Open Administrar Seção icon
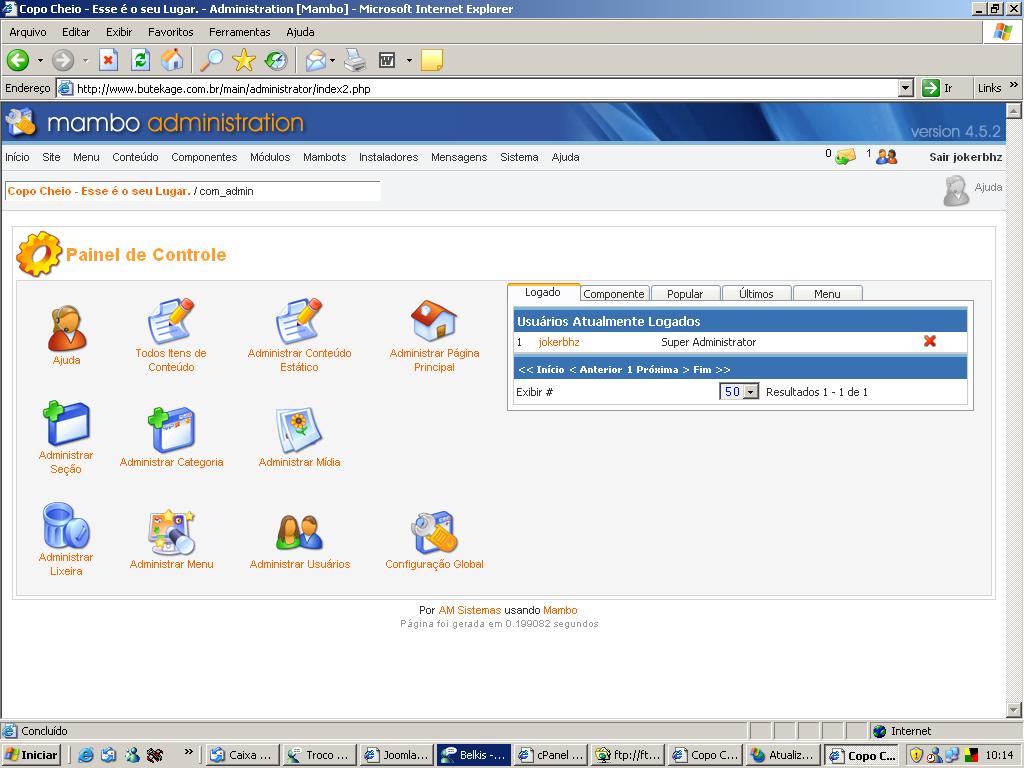1024x768 pixels. point(66,423)
